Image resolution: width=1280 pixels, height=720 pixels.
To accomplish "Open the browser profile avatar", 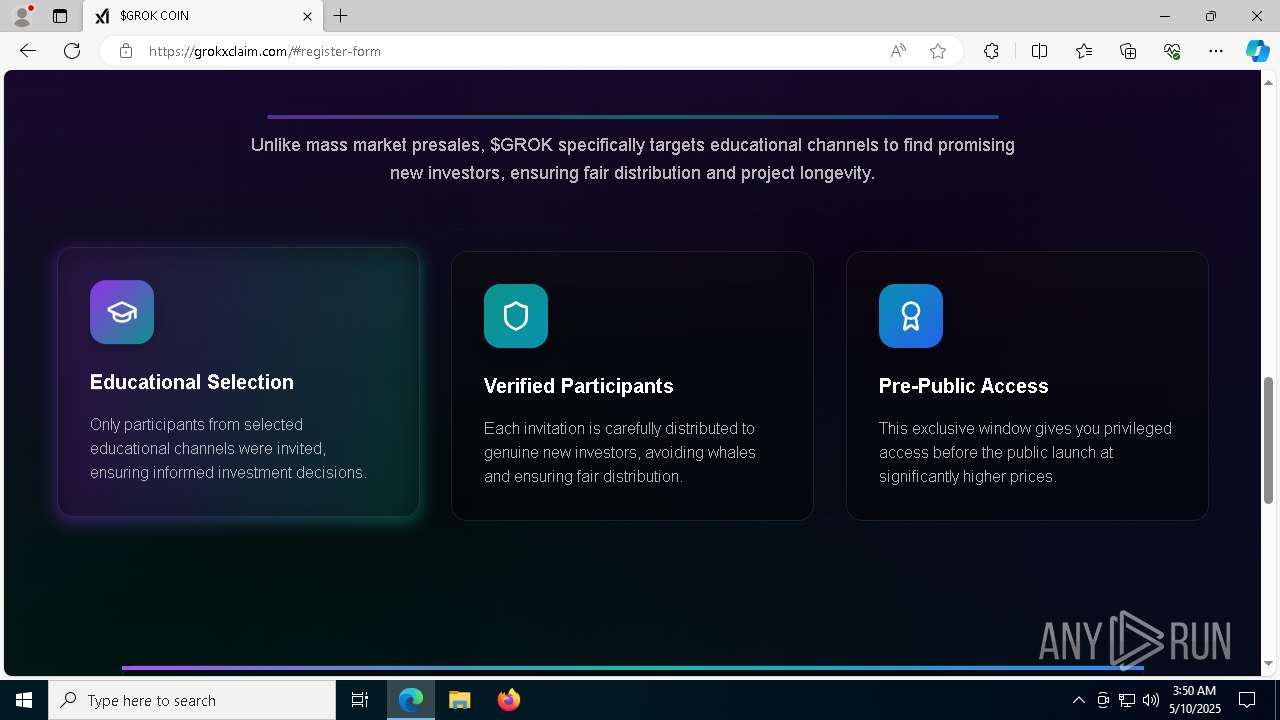I will (22, 16).
